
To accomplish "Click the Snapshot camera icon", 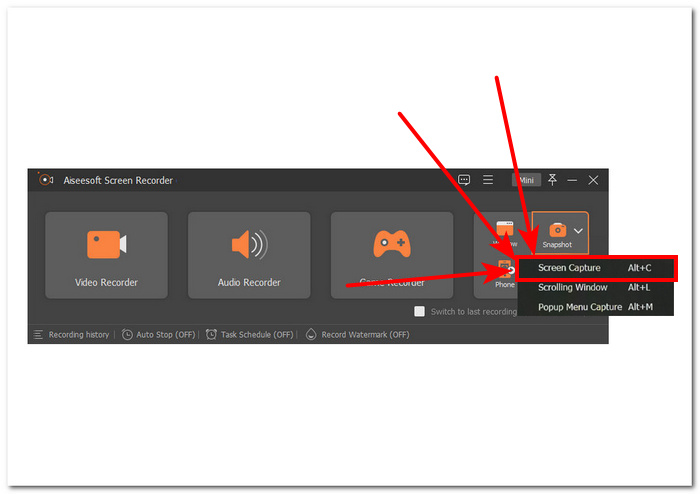I will (x=557, y=230).
